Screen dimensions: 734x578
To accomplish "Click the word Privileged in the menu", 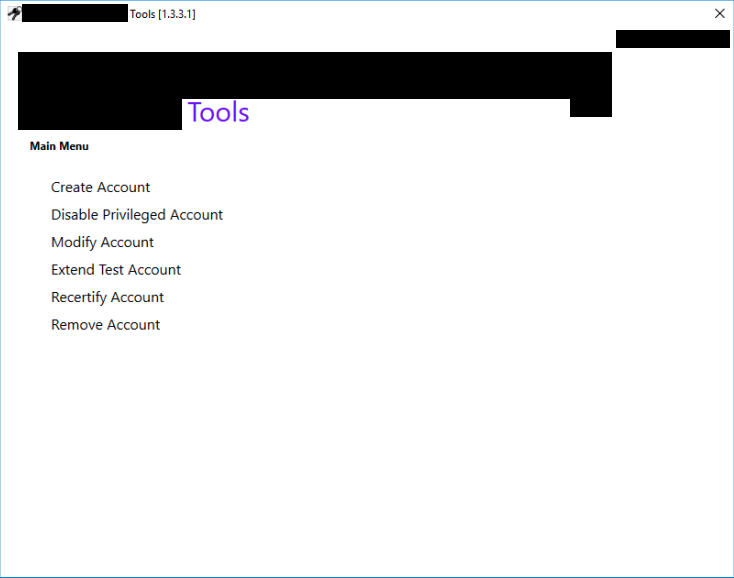I will tap(134, 215).
